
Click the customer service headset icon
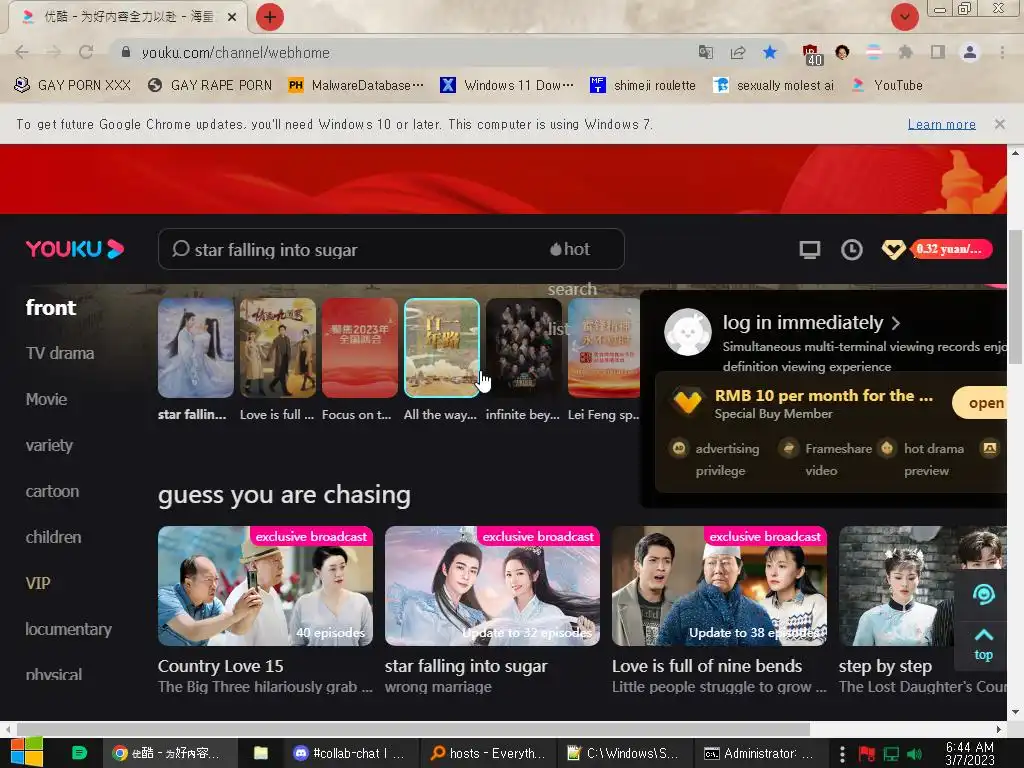984,594
